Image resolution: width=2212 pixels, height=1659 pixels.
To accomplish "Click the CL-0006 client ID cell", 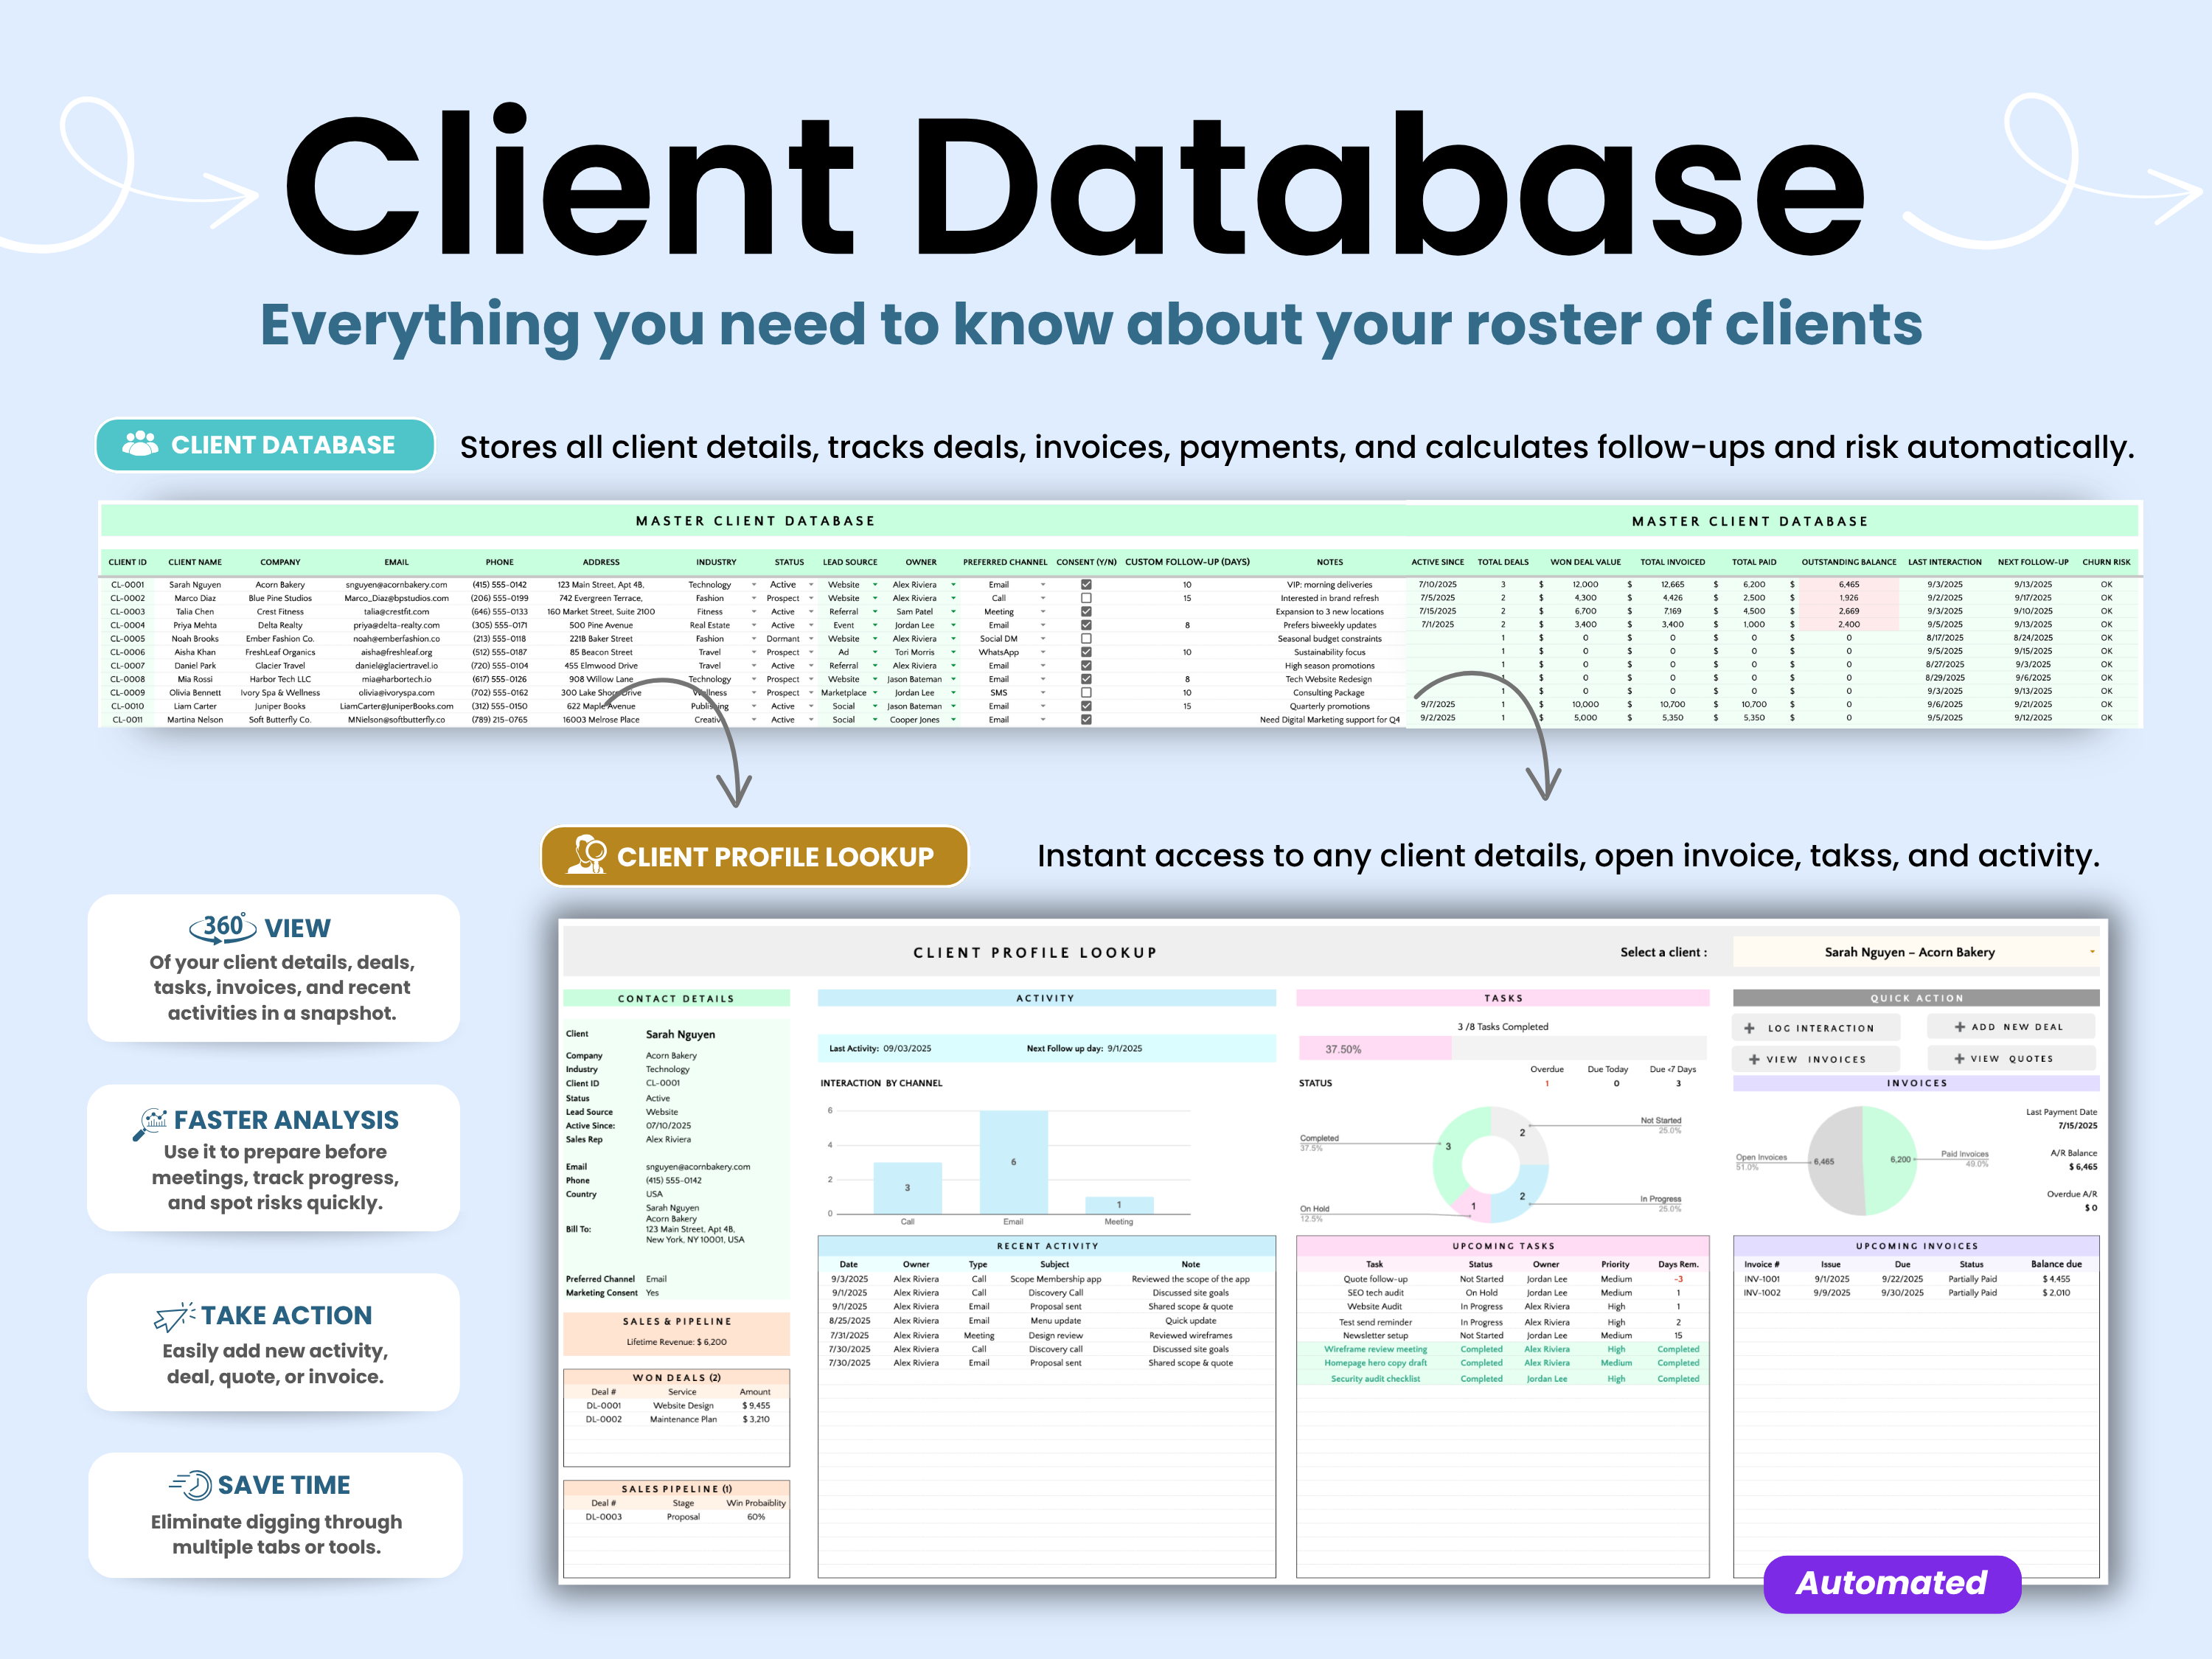I will click(x=127, y=652).
